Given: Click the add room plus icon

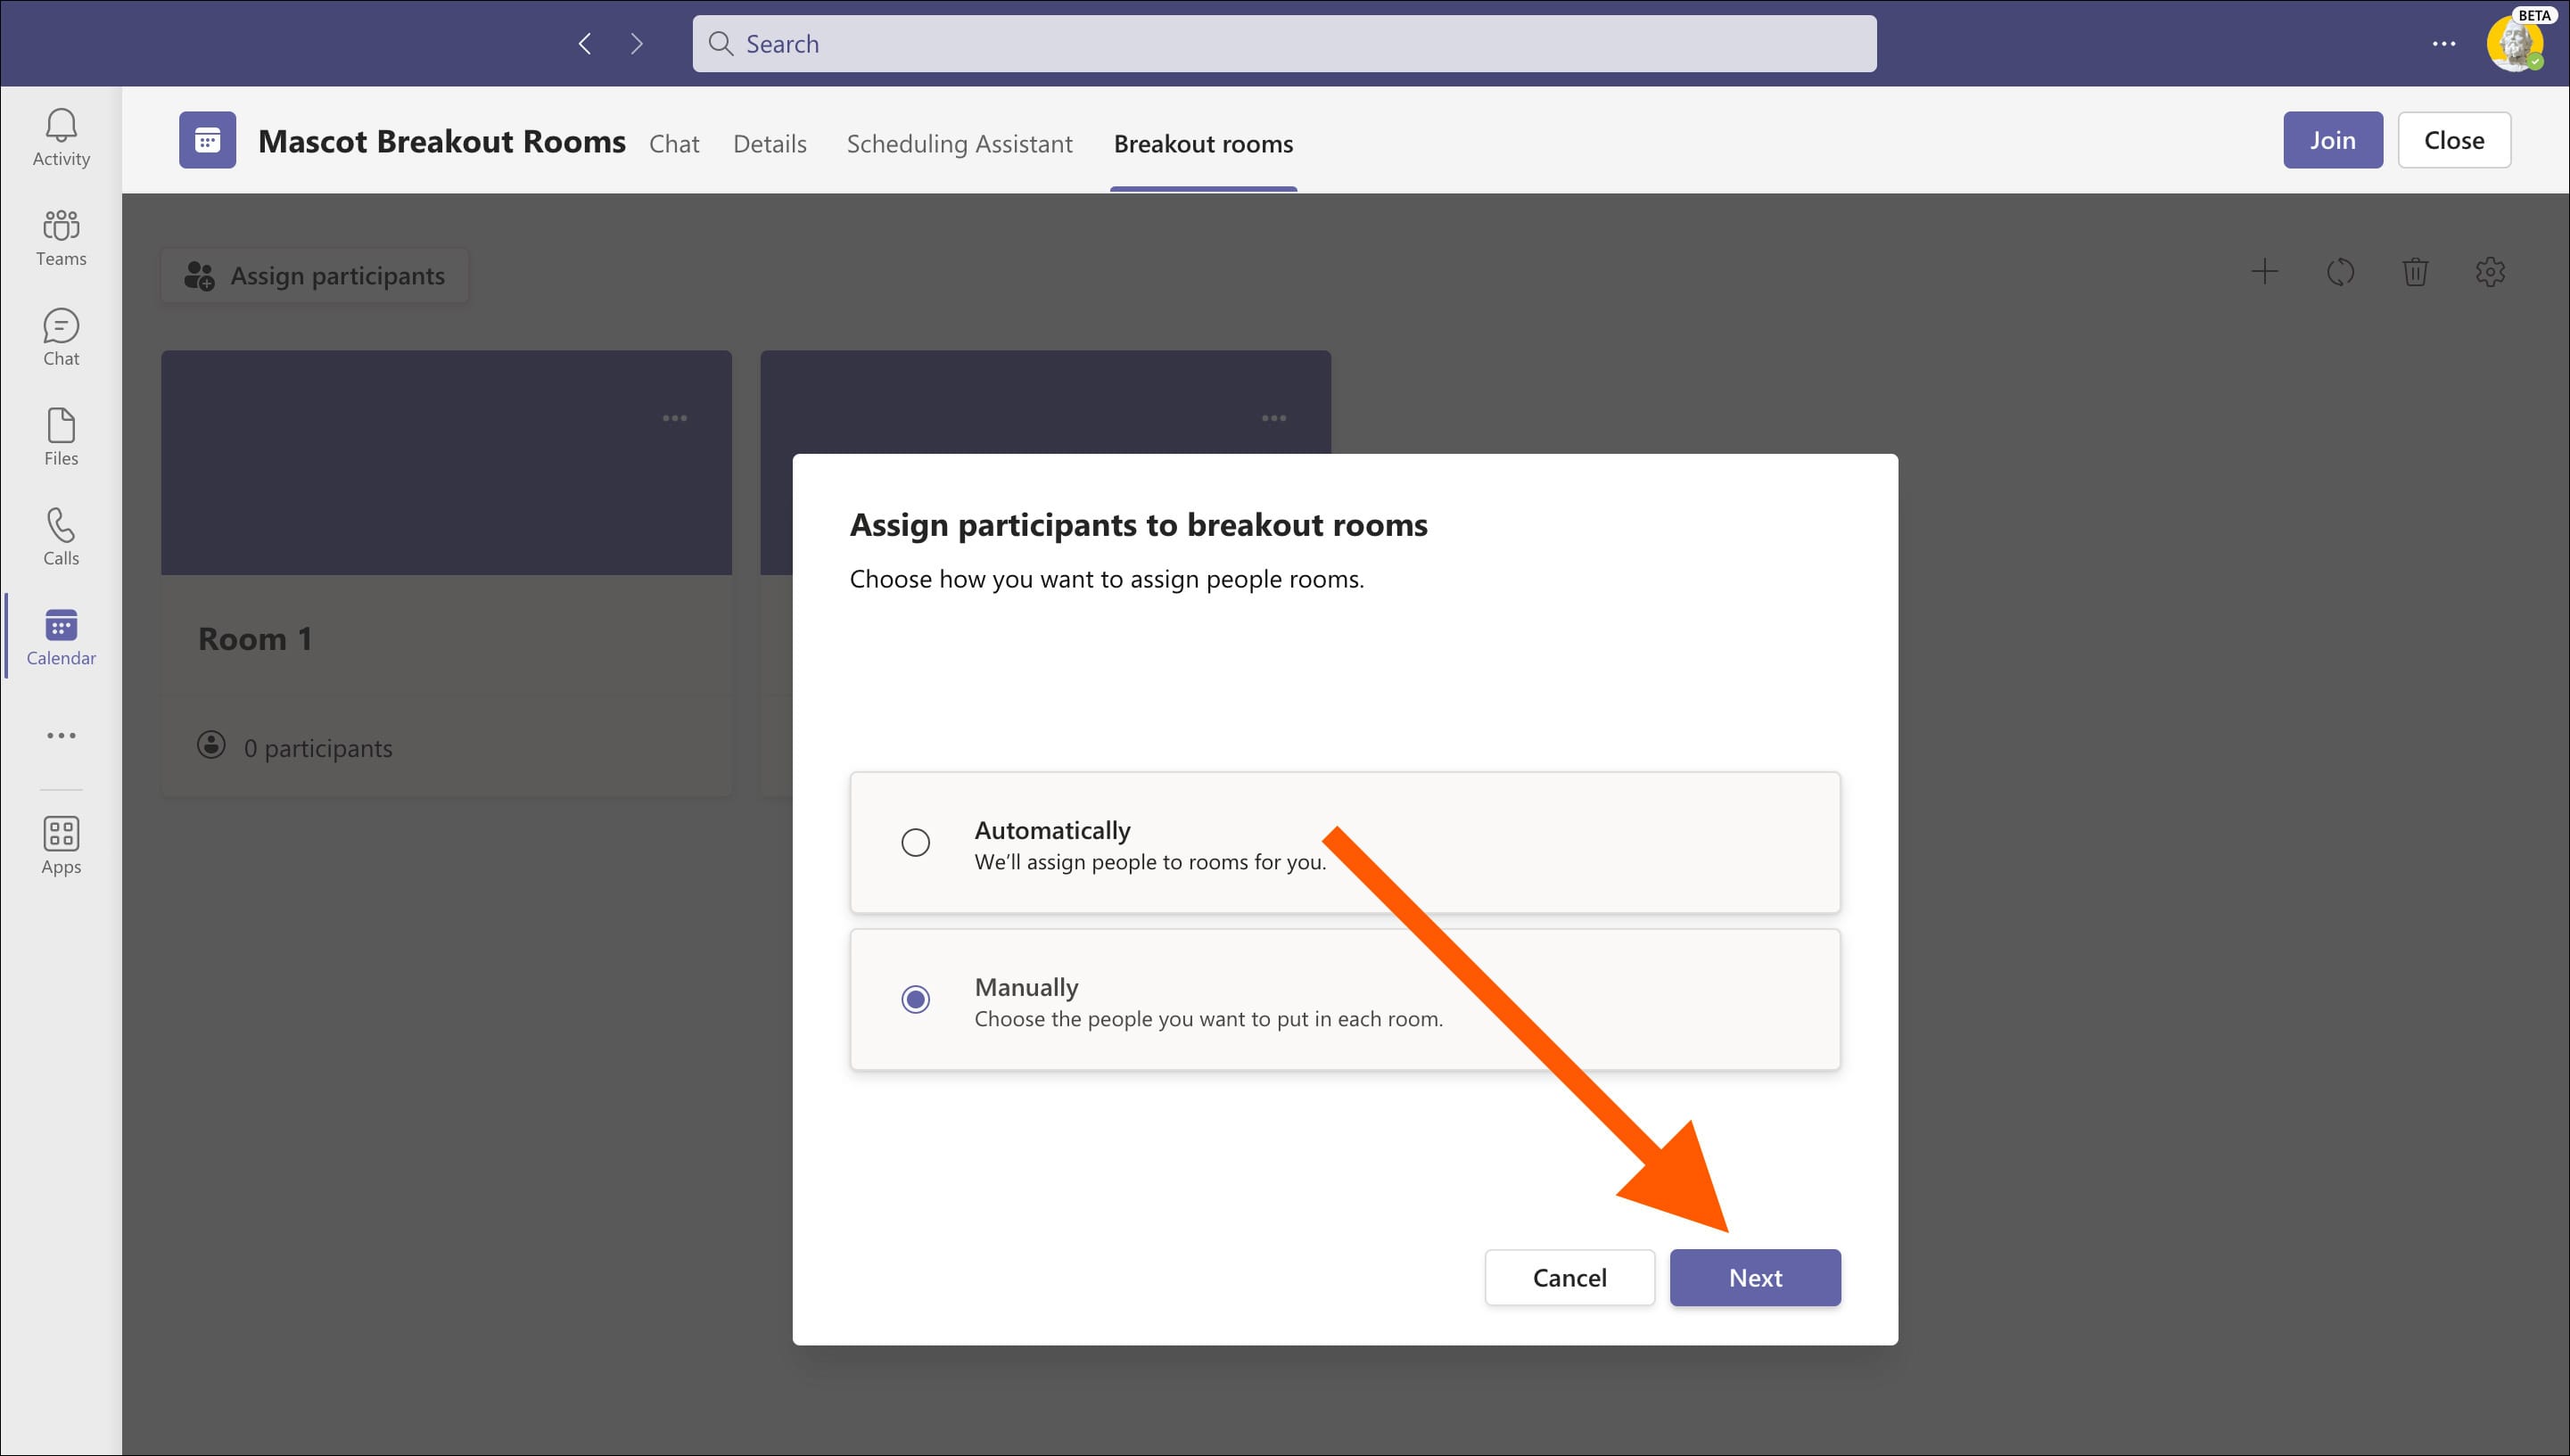Looking at the screenshot, I should (2264, 272).
